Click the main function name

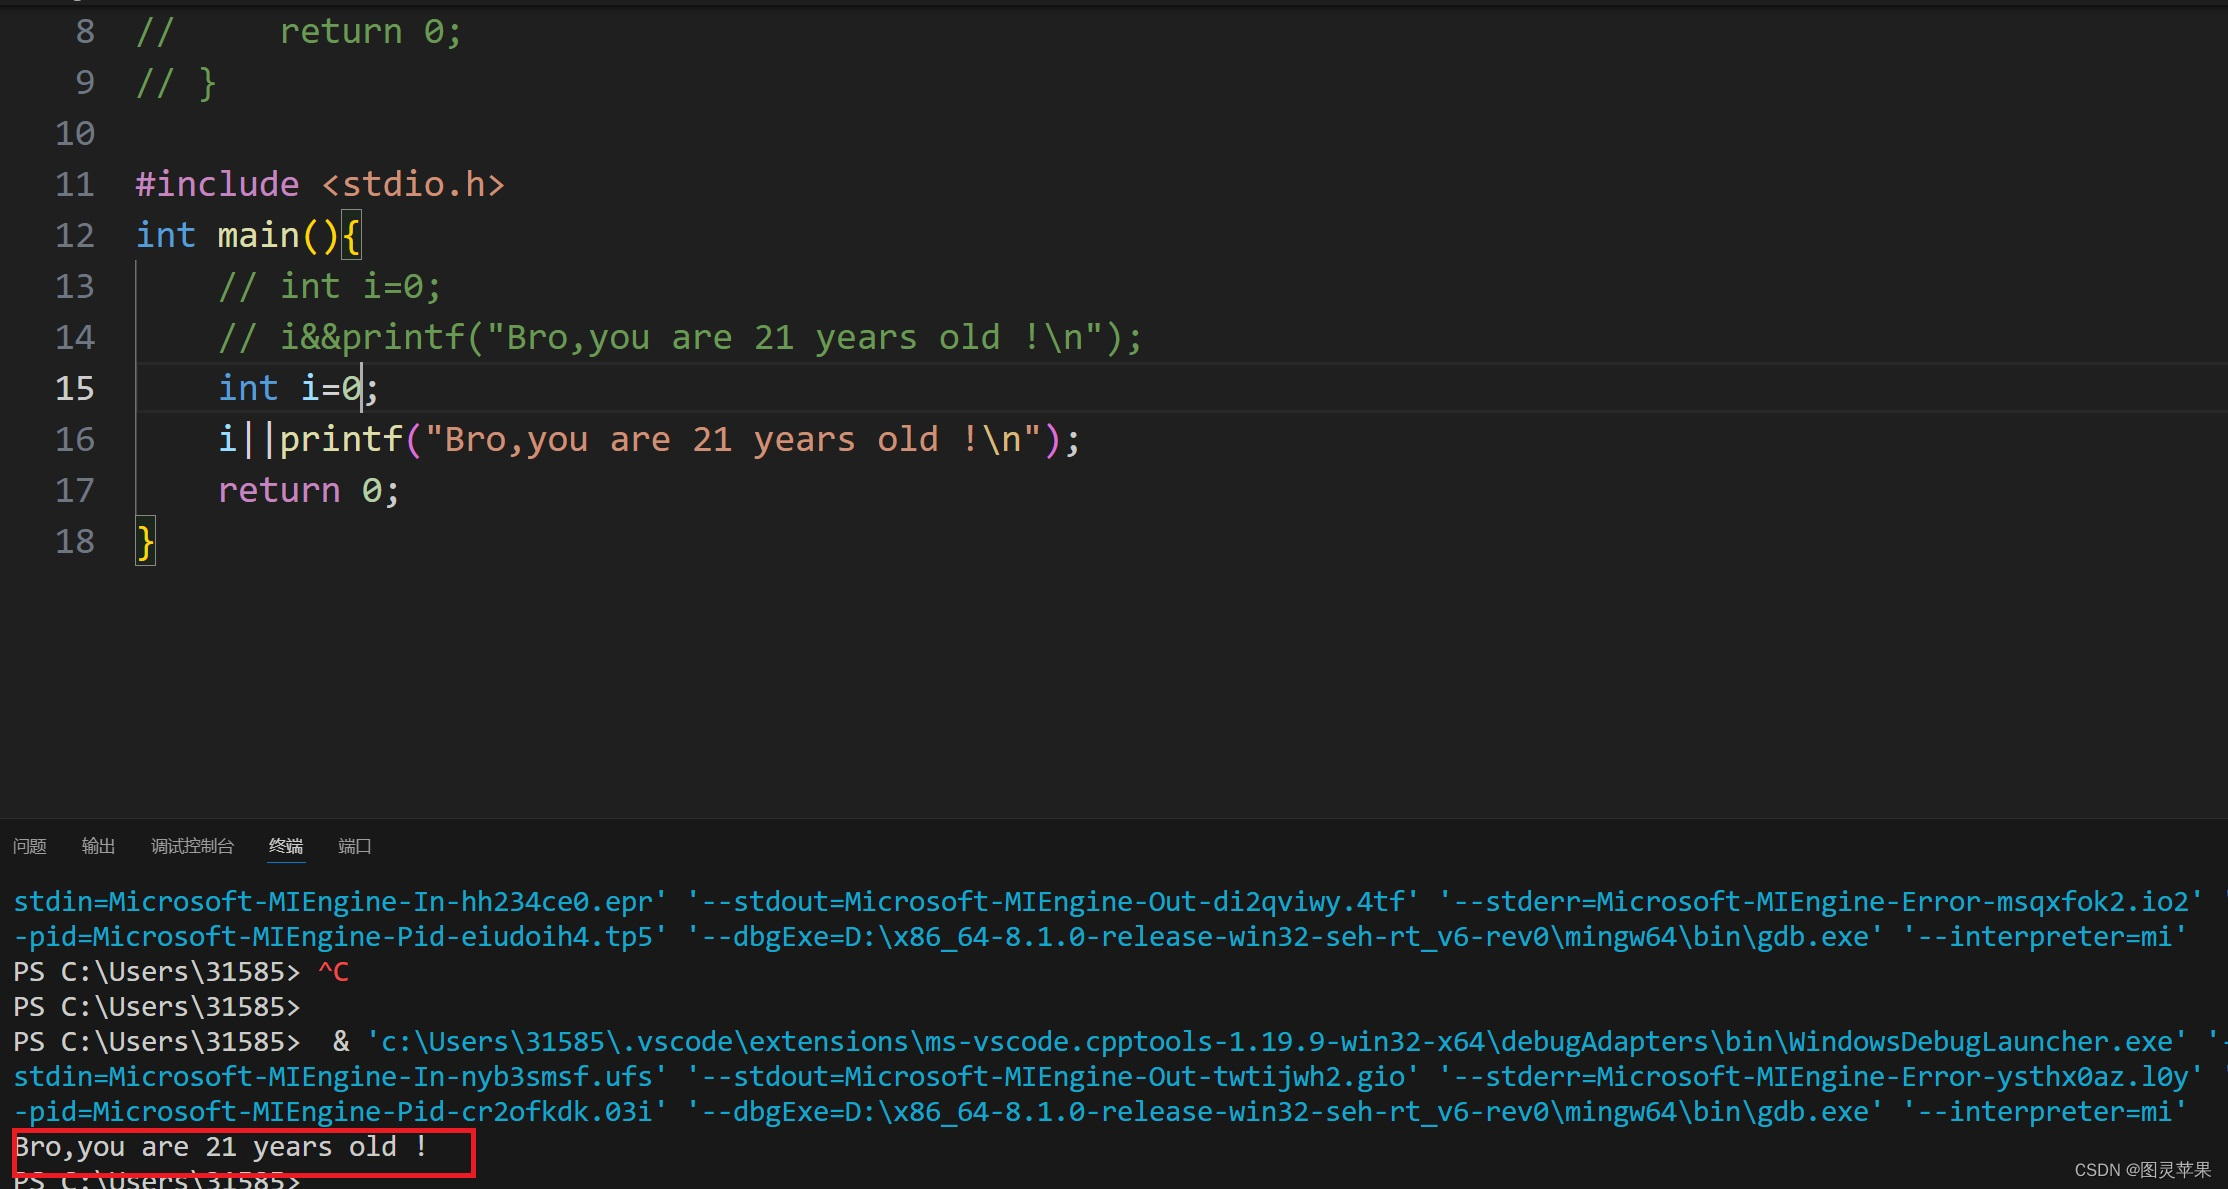point(258,235)
